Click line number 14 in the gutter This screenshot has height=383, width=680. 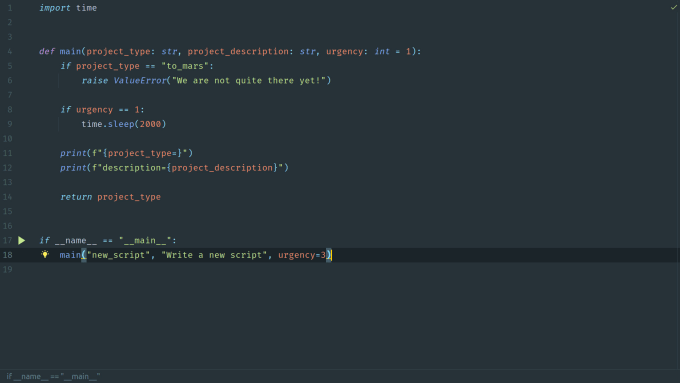coord(8,197)
